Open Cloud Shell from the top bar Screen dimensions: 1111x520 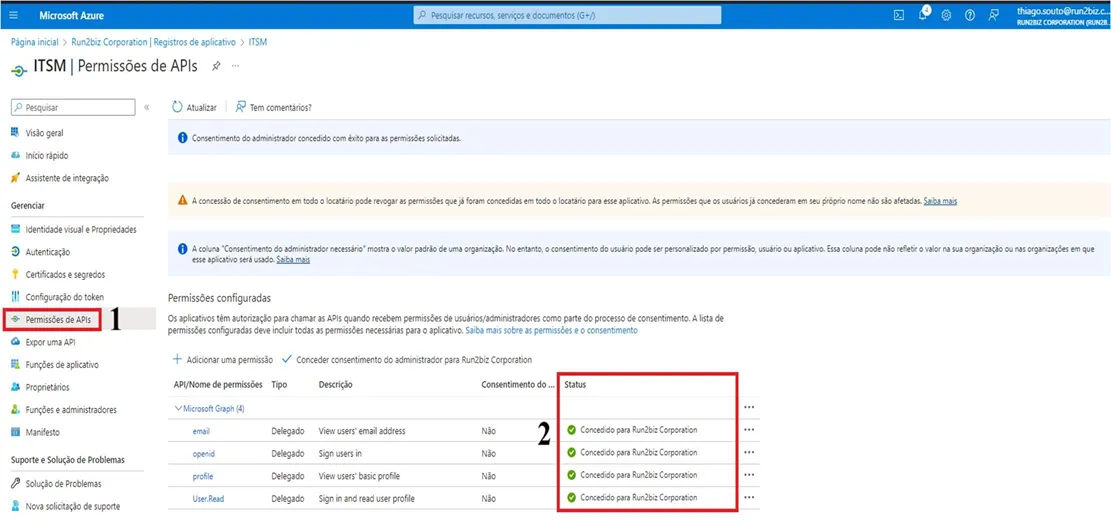pyautogui.click(x=898, y=15)
